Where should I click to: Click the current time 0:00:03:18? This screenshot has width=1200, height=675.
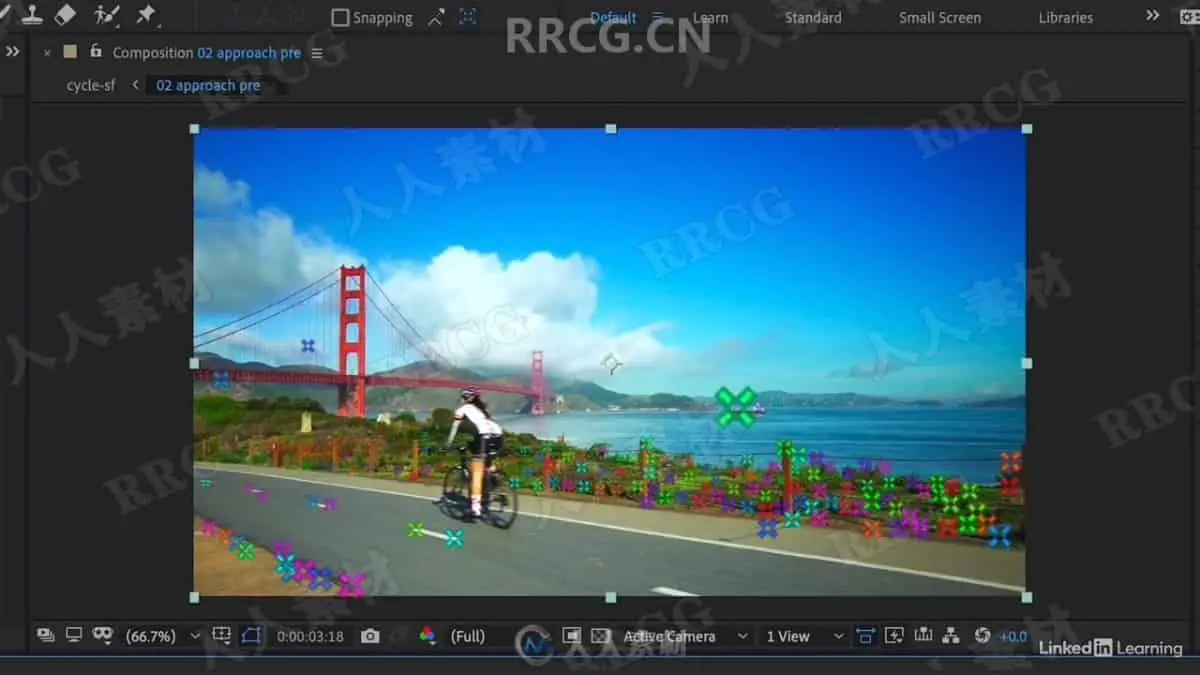pos(310,636)
